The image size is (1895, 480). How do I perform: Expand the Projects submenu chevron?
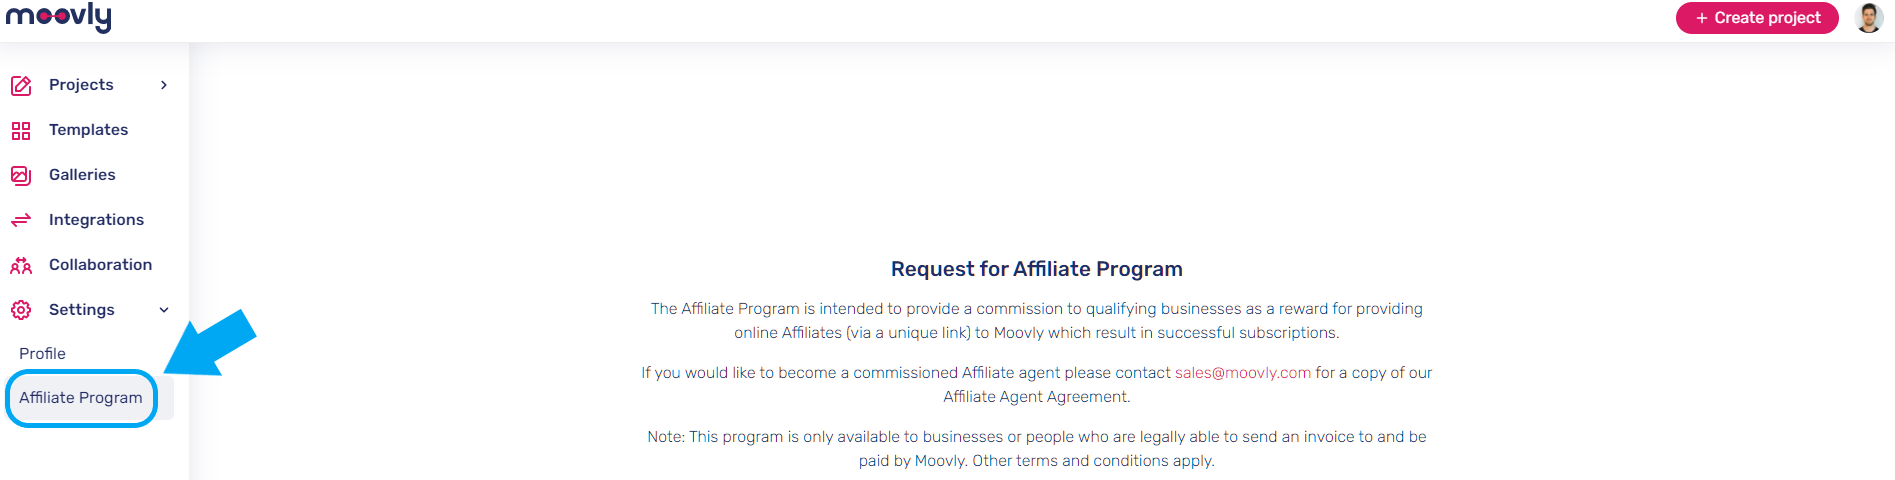(164, 85)
